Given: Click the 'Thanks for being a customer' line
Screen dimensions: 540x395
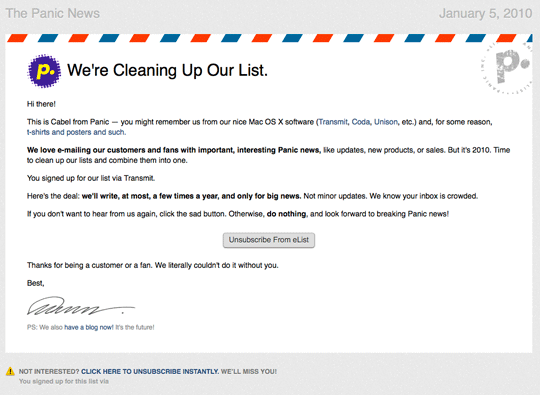Looking at the screenshot, I should click(x=153, y=265).
